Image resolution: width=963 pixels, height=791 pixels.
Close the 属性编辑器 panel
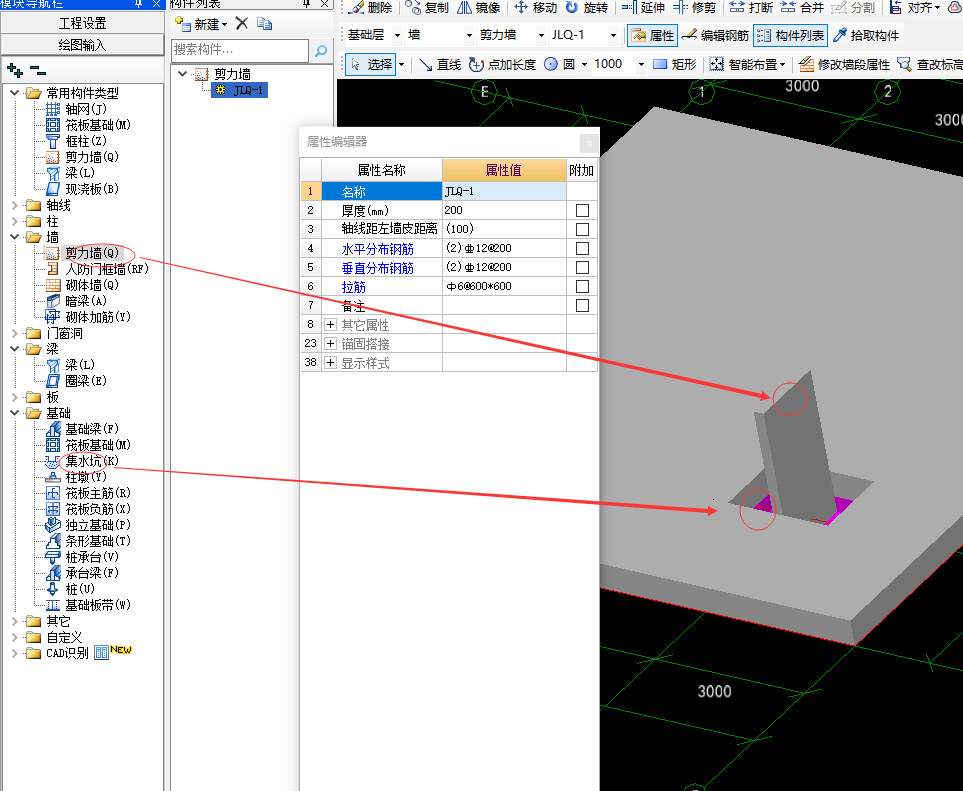coord(589,143)
